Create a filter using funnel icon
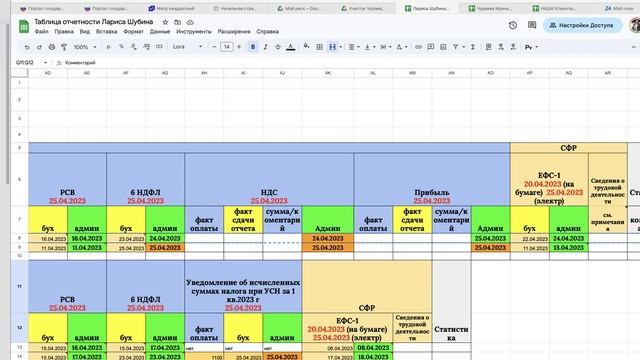The width and height of the screenshot is (640, 360). tap(456, 47)
